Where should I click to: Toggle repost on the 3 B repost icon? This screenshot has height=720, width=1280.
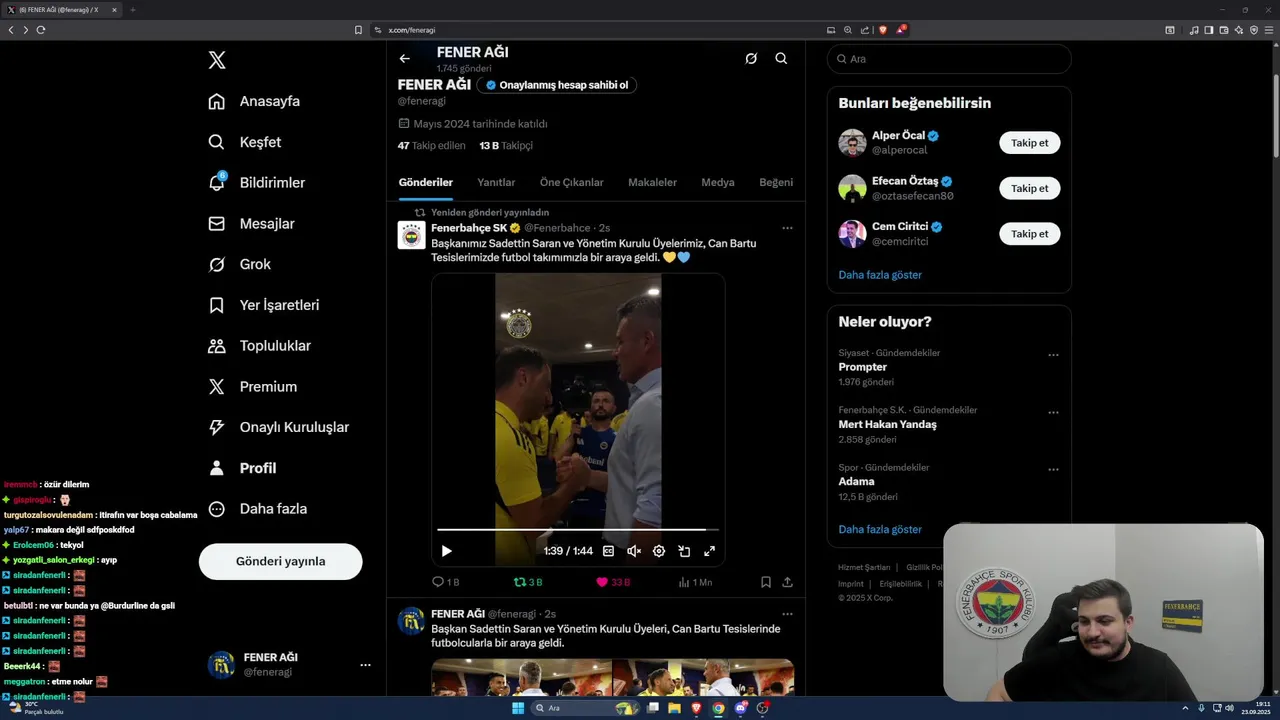click(x=528, y=582)
